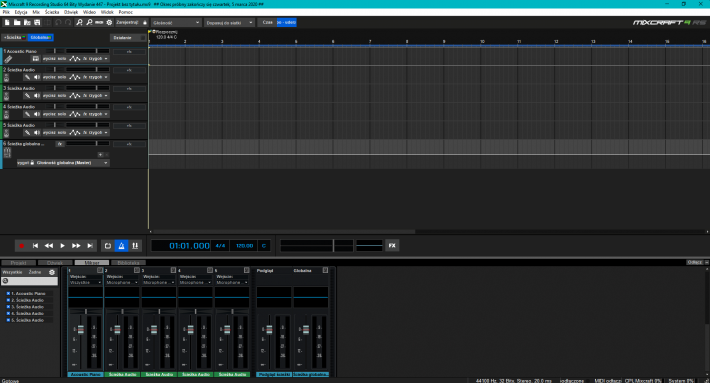Click mixer channel 1 volume fader
710x383 pixels.
pos(81,330)
